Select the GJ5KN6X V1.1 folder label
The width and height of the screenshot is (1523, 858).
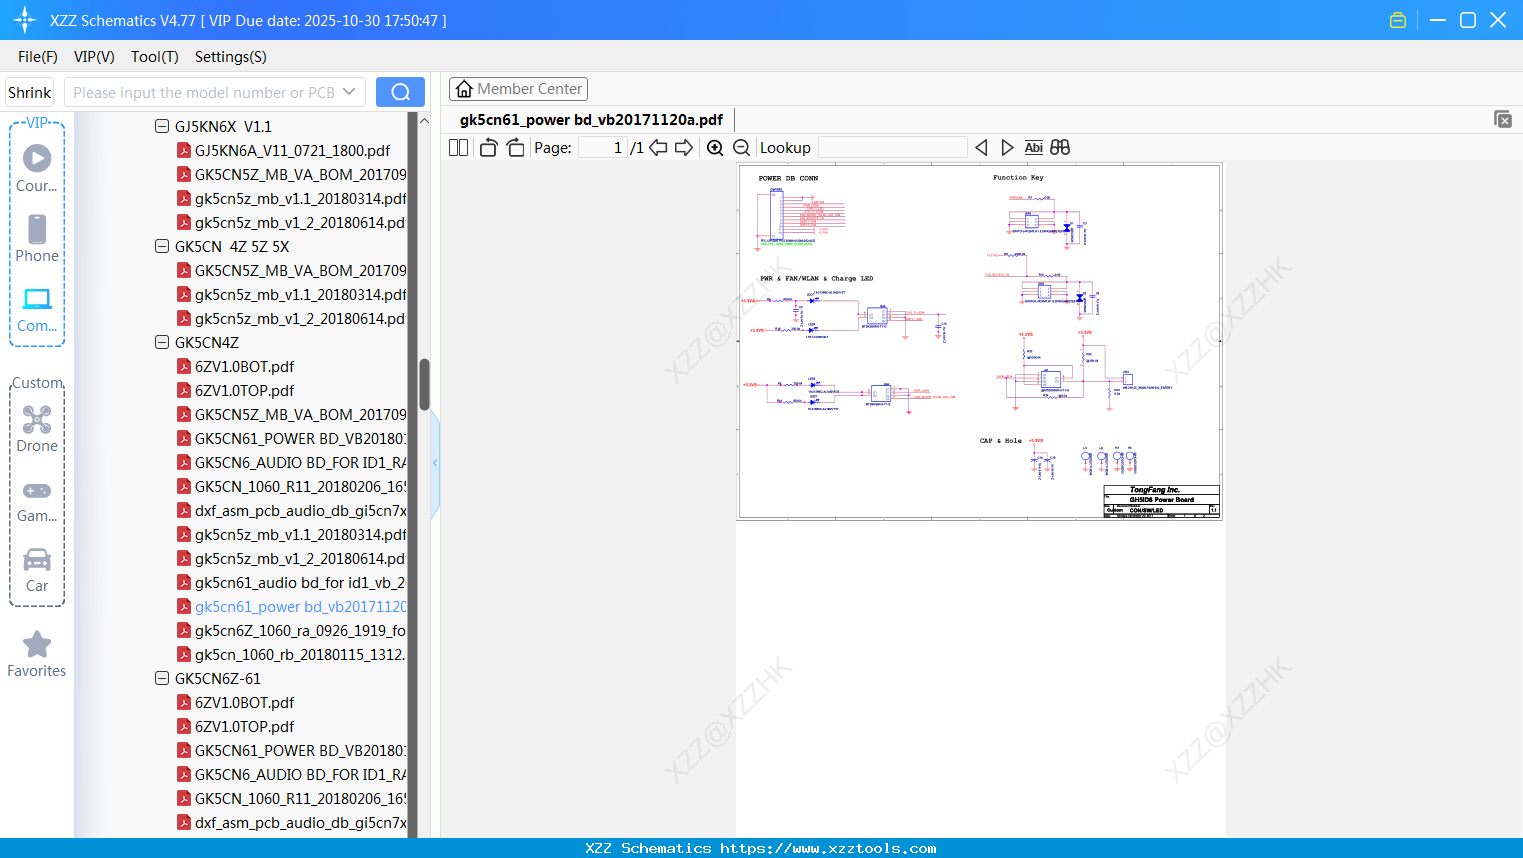click(x=223, y=127)
